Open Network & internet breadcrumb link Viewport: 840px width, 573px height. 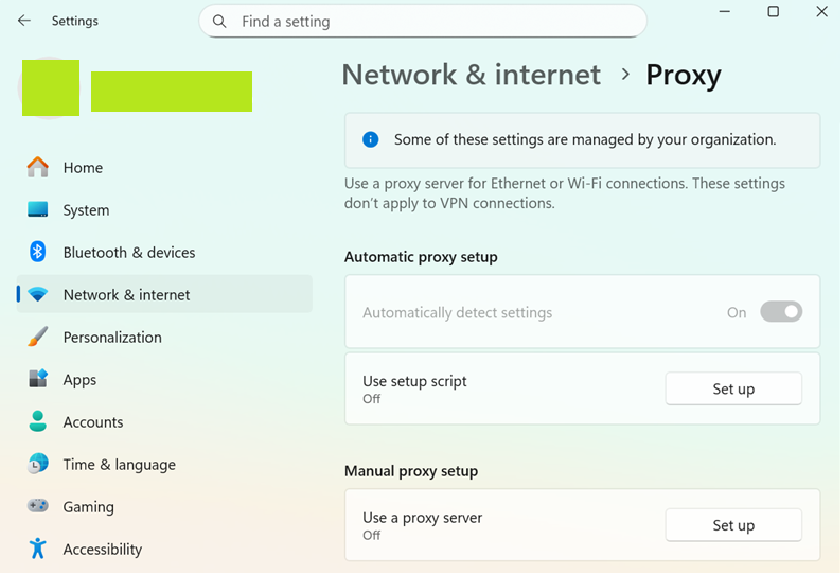point(471,75)
